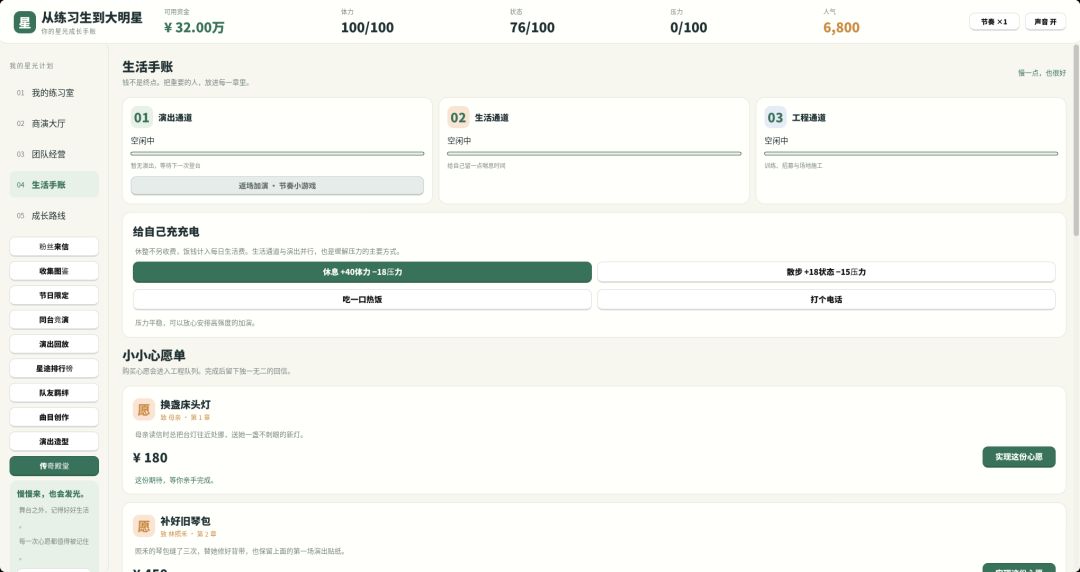Image resolution: width=1080 pixels, height=572 pixels.
Task: Click the 愿 icon beside 换盏床头灯
Action: point(144,410)
